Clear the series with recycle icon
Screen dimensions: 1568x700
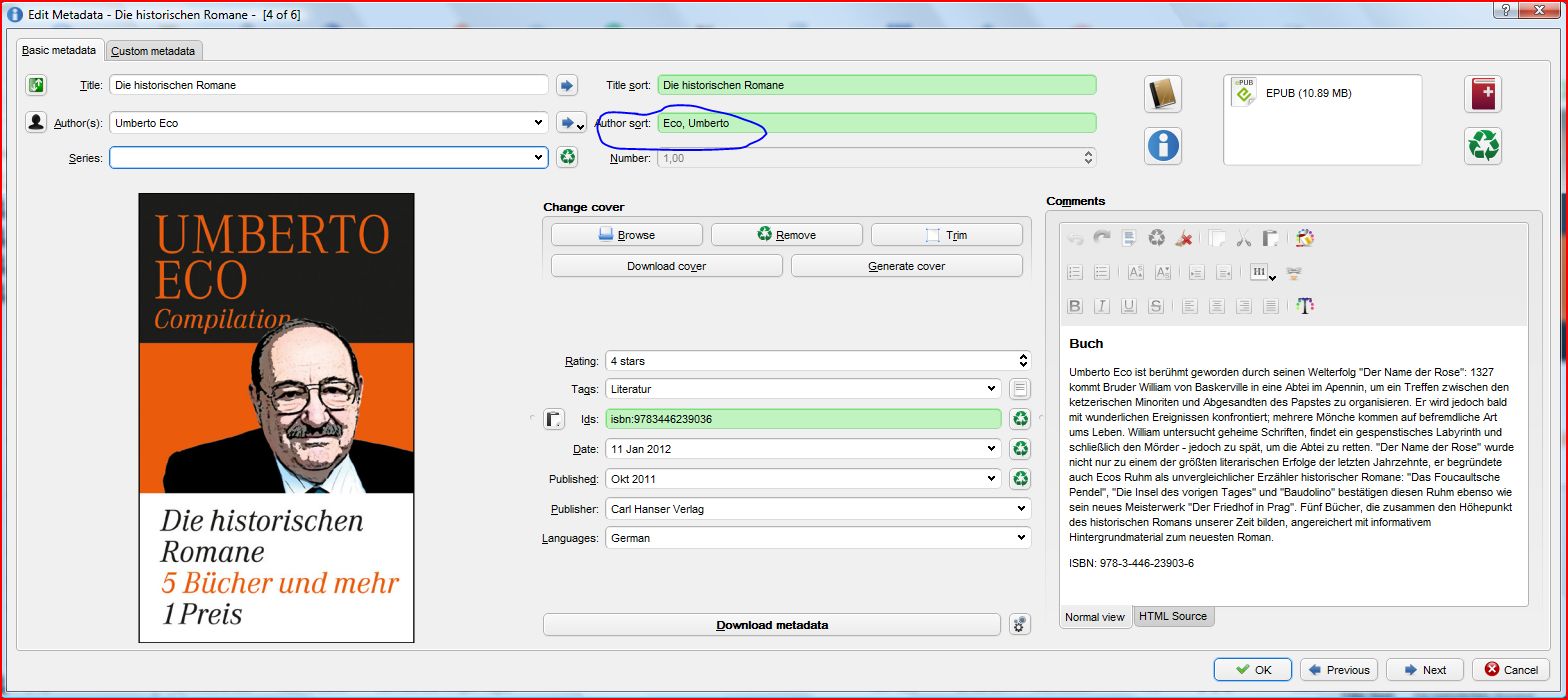tap(567, 157)
